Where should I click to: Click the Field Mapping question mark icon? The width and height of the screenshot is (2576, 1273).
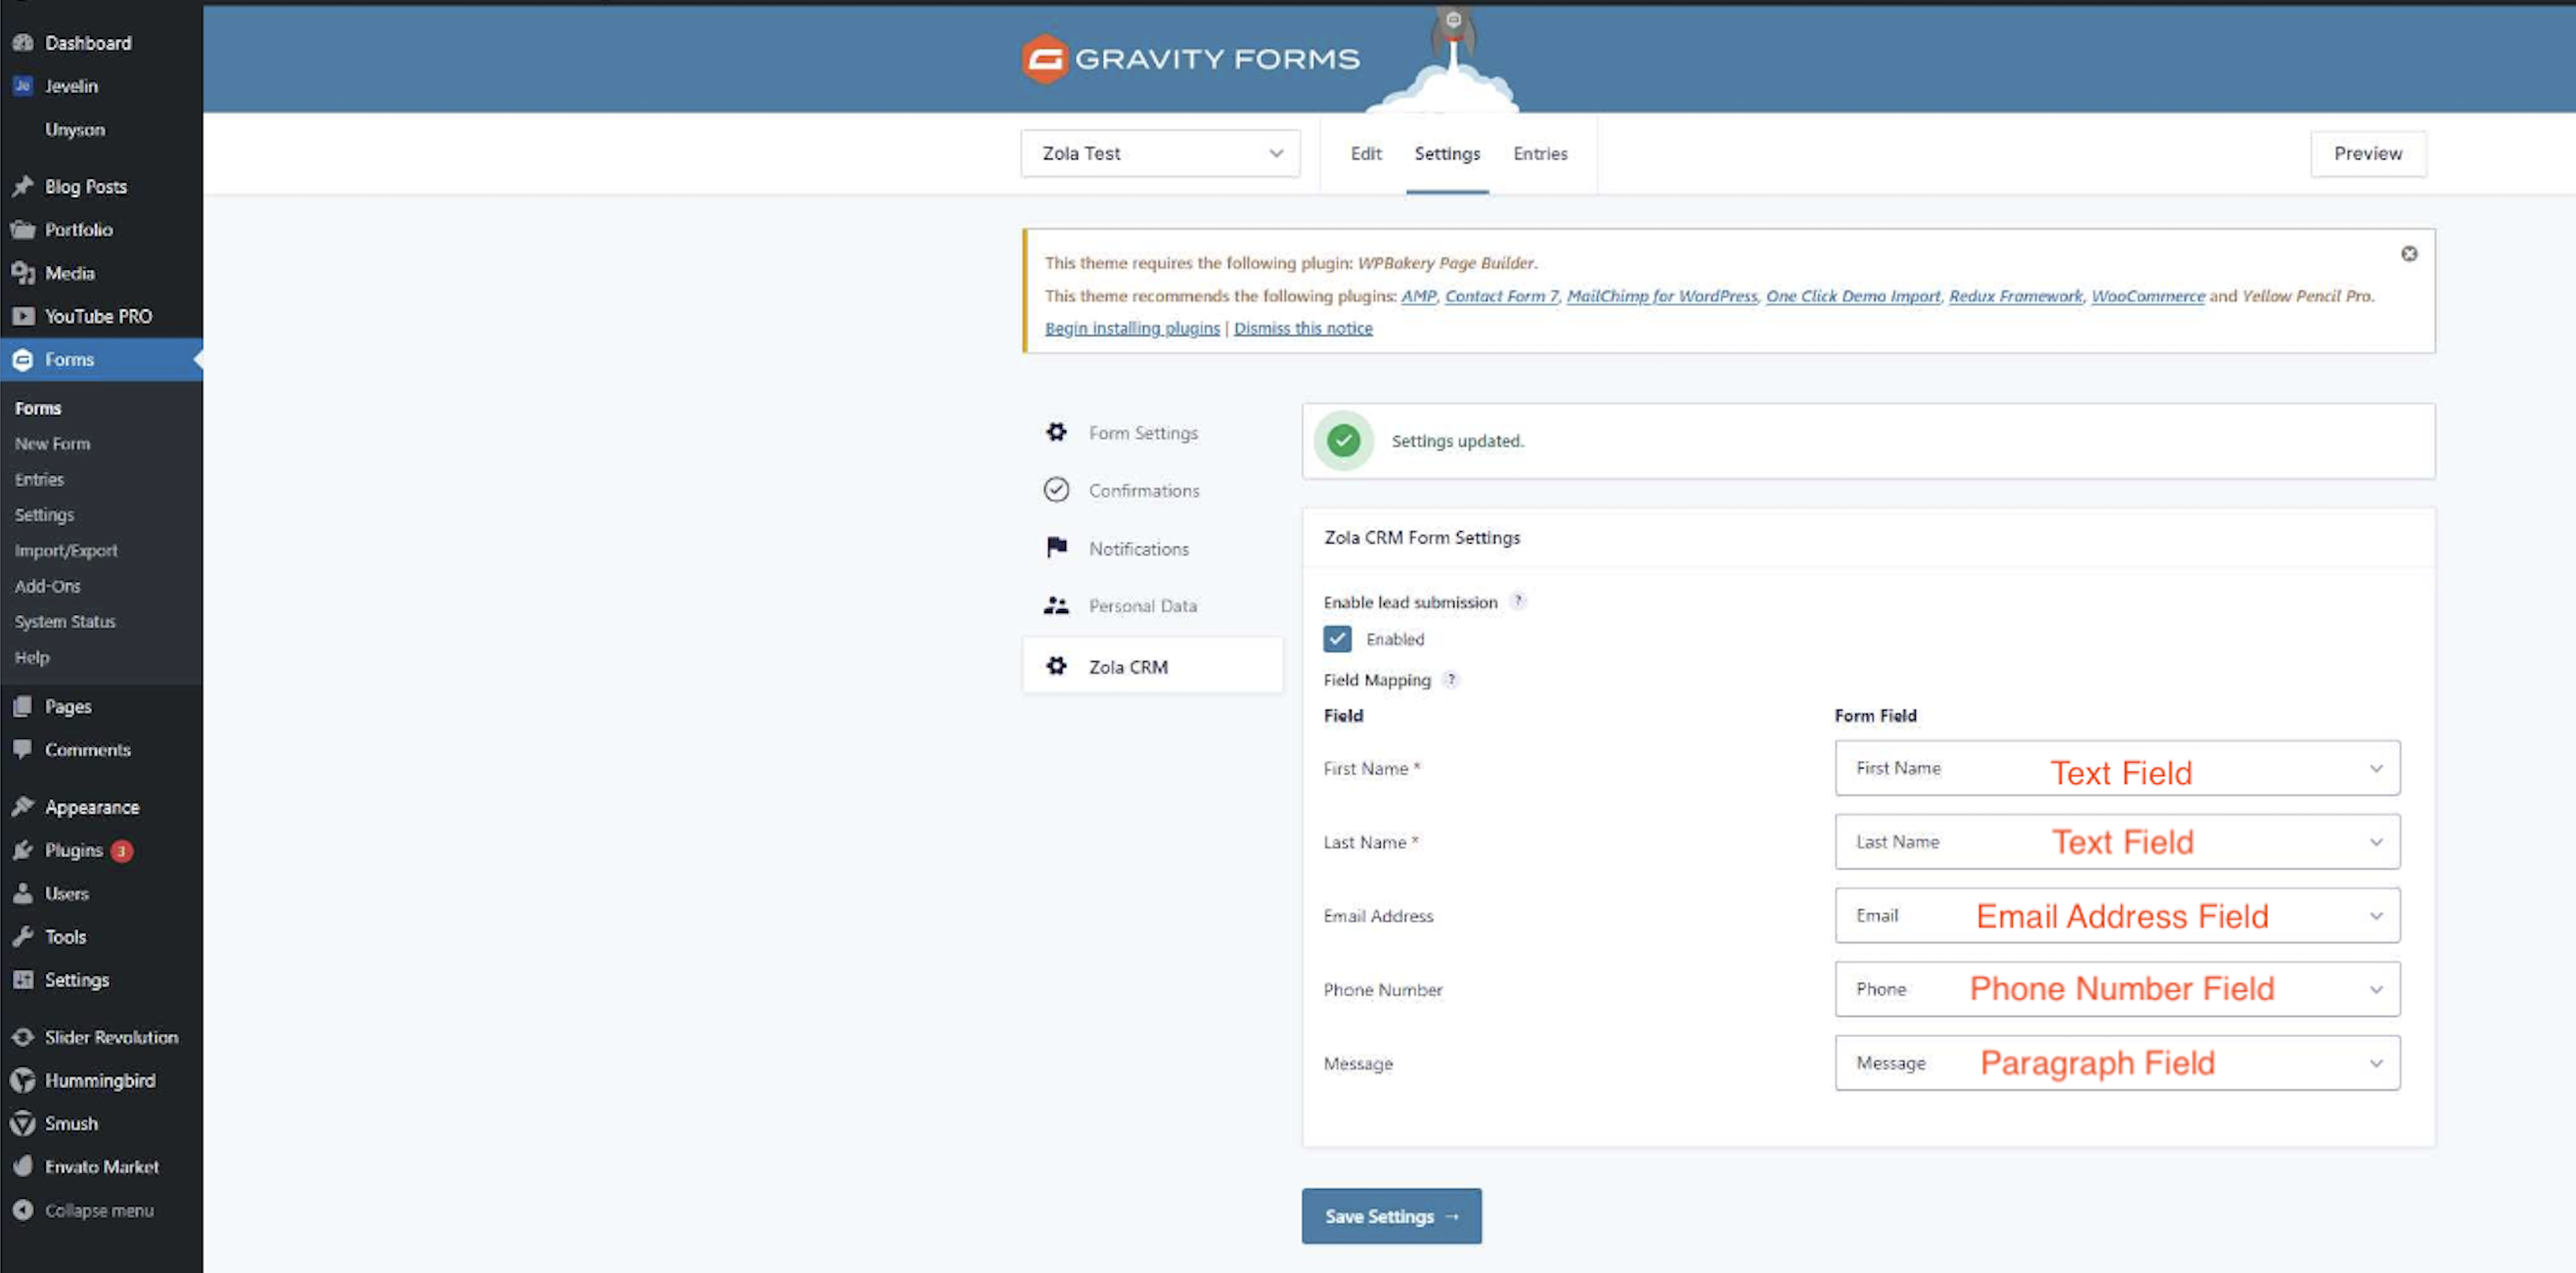click(x=1452, y=679)
